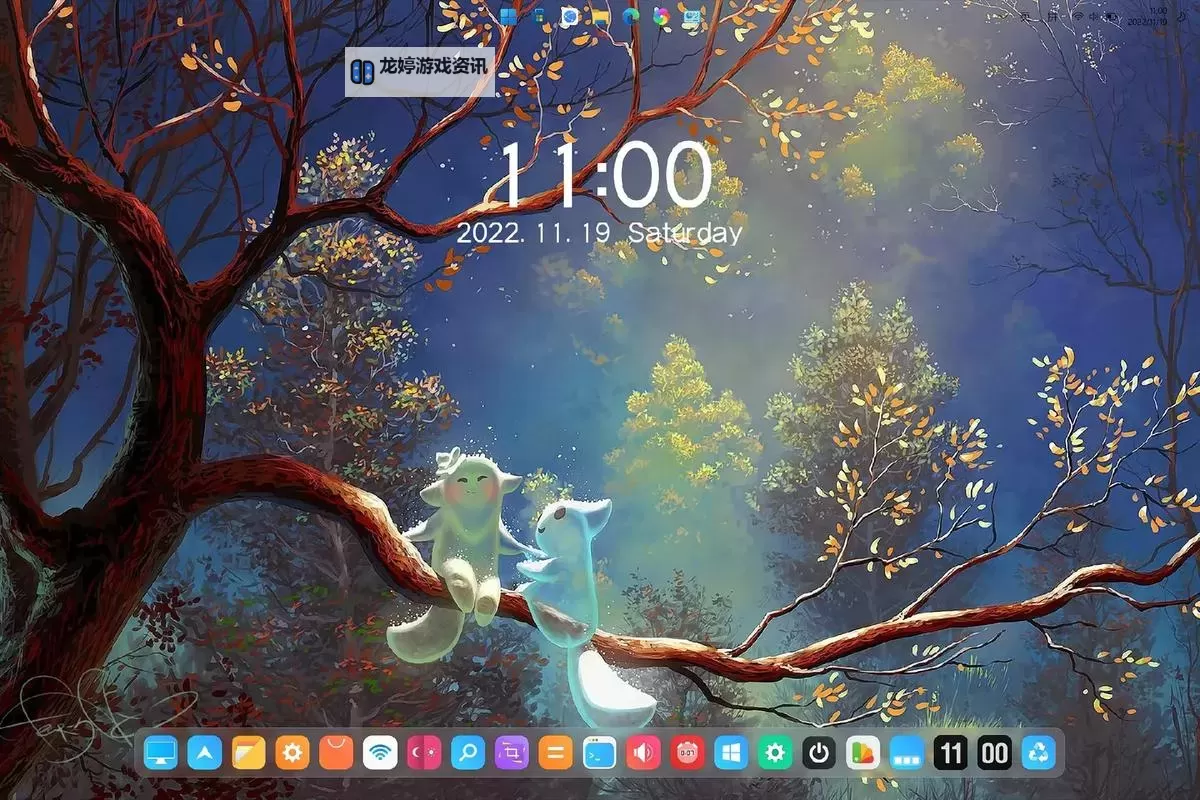The height and width of the screenshot is (800, 1200).
Task: Open the Wi-Fi icon in the dock
Action: pos(380,752)
